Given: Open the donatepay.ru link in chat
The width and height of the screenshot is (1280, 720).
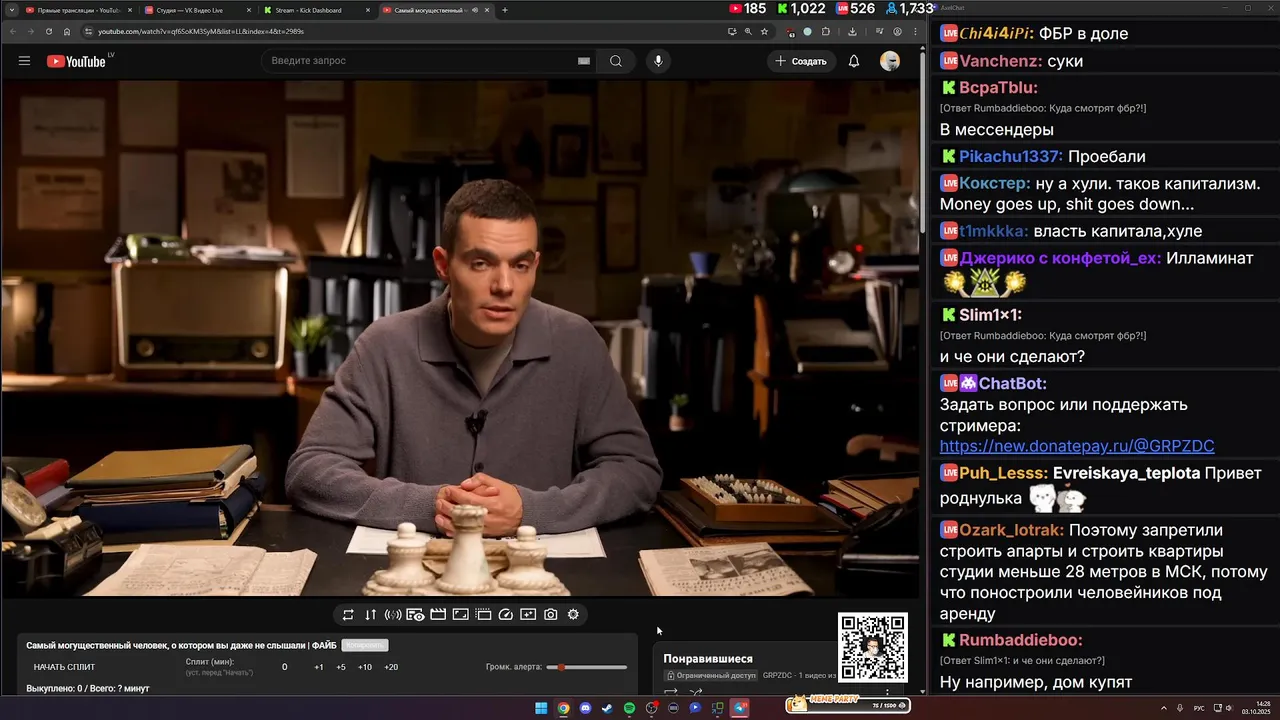Looking at the screenshot, I should 1077,446.
